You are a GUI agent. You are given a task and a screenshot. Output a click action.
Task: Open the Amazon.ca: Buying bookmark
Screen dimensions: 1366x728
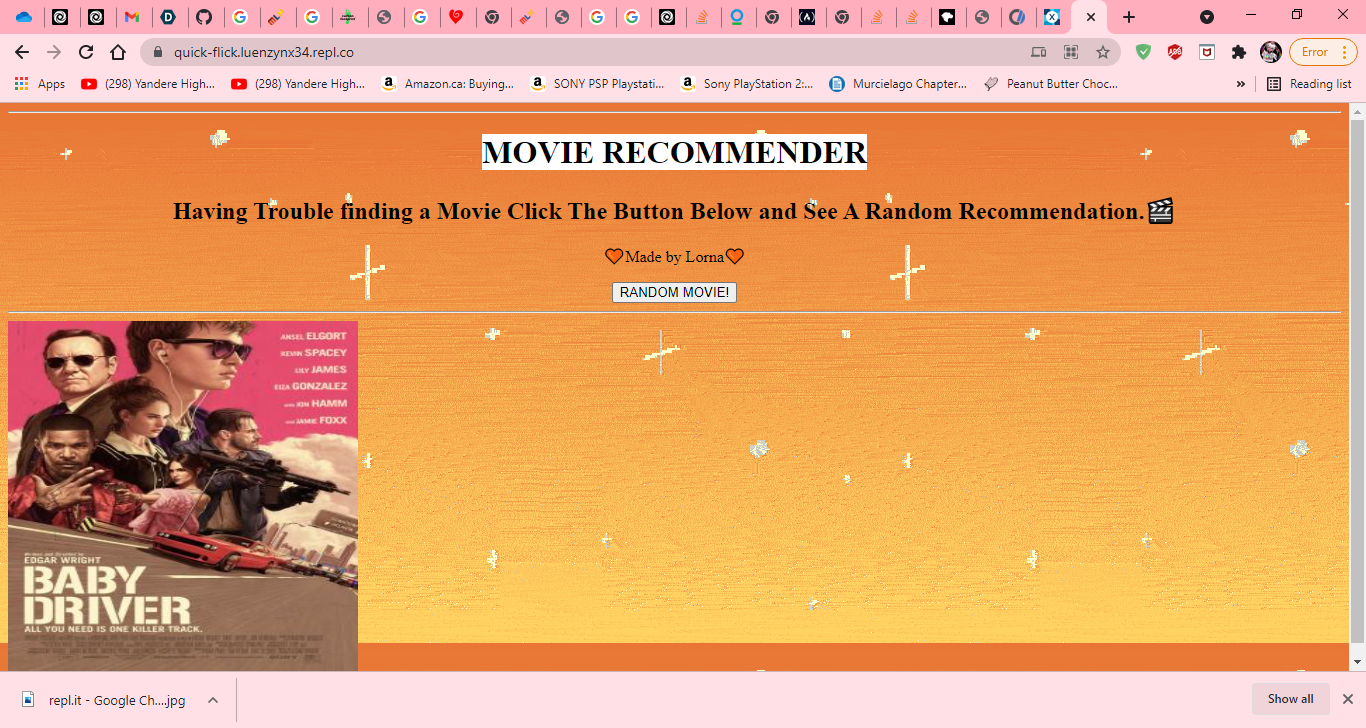pyautogui.click(x=447, y=84)
